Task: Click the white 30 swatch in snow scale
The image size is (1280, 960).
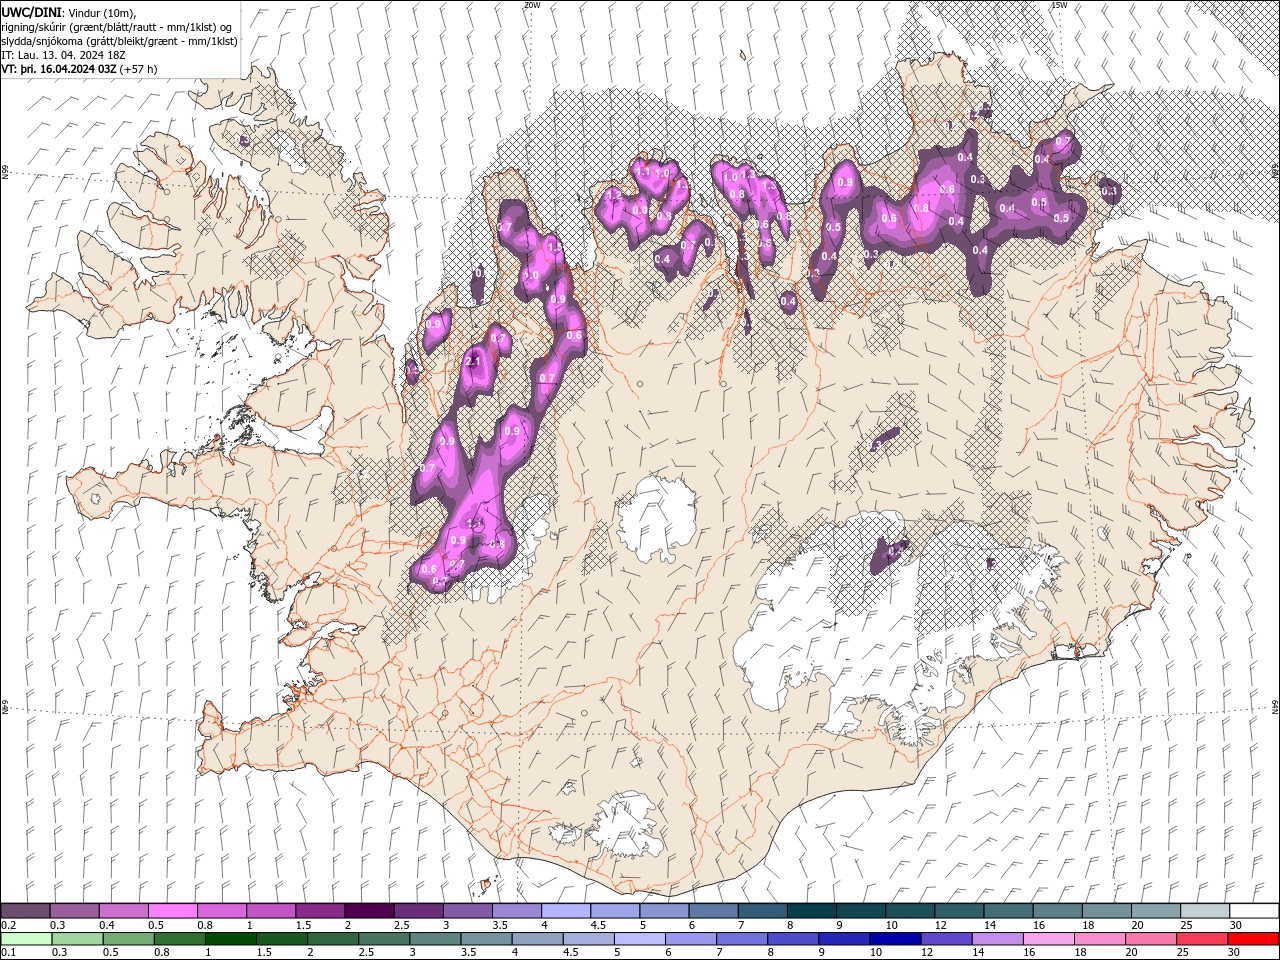Action: click(x=1253, y=911)
